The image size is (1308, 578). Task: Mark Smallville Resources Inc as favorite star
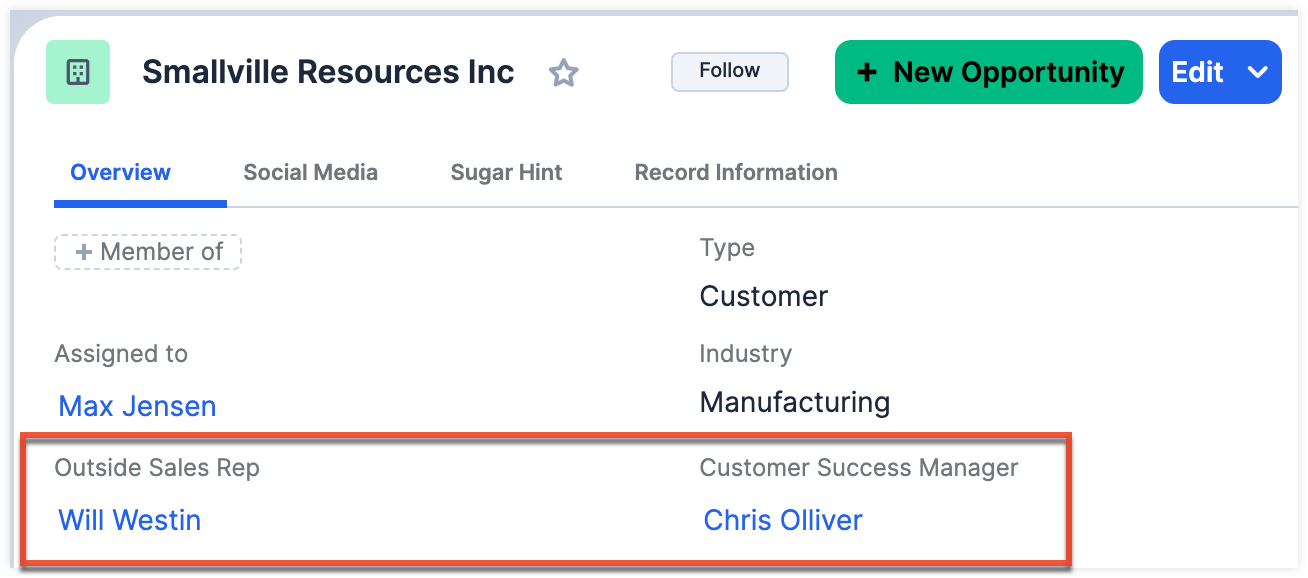[x=564, y=72]
